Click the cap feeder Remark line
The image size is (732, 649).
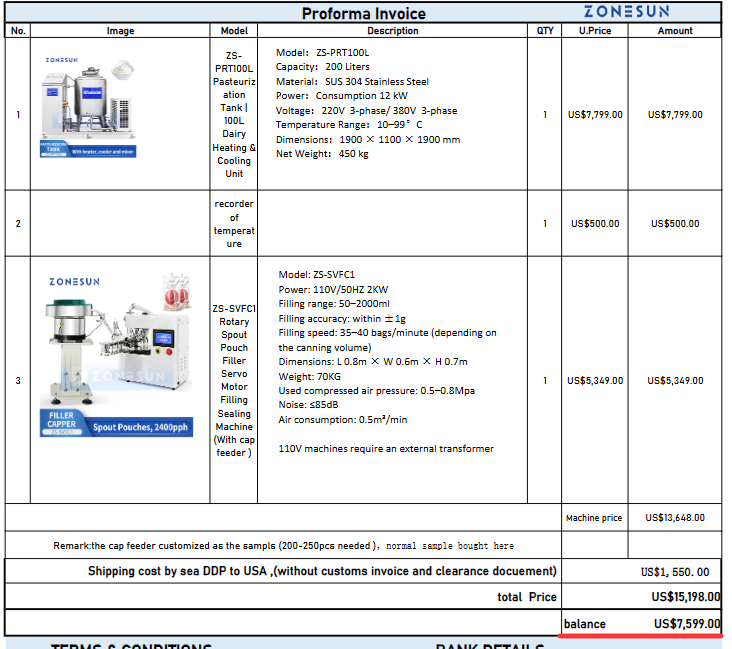[x=283, y=546]
